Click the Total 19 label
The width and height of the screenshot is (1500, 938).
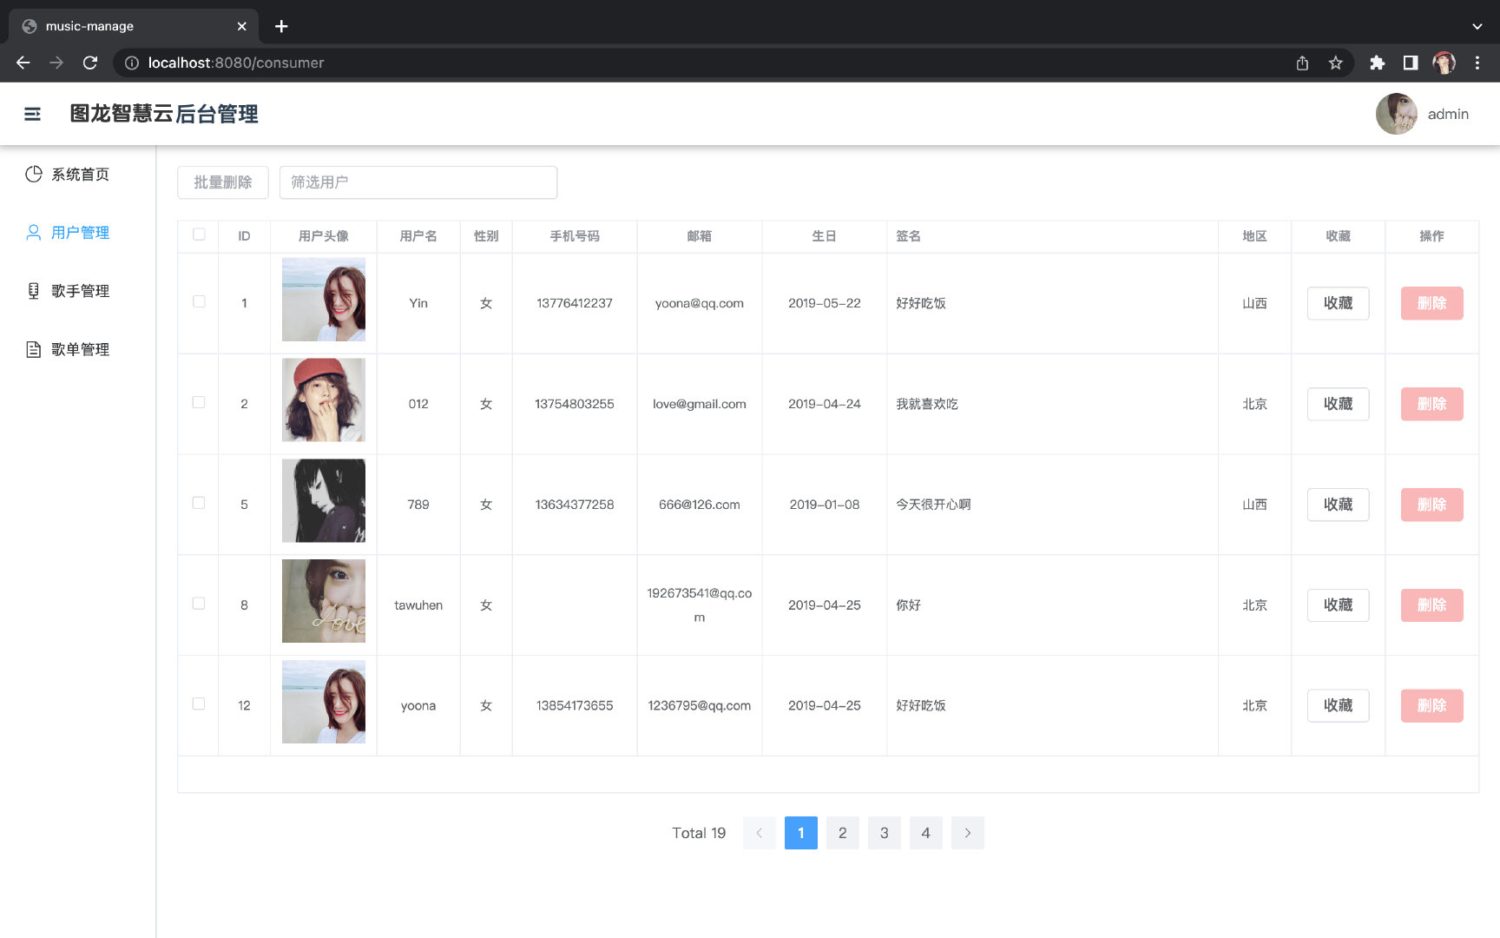tap(699, 833)
